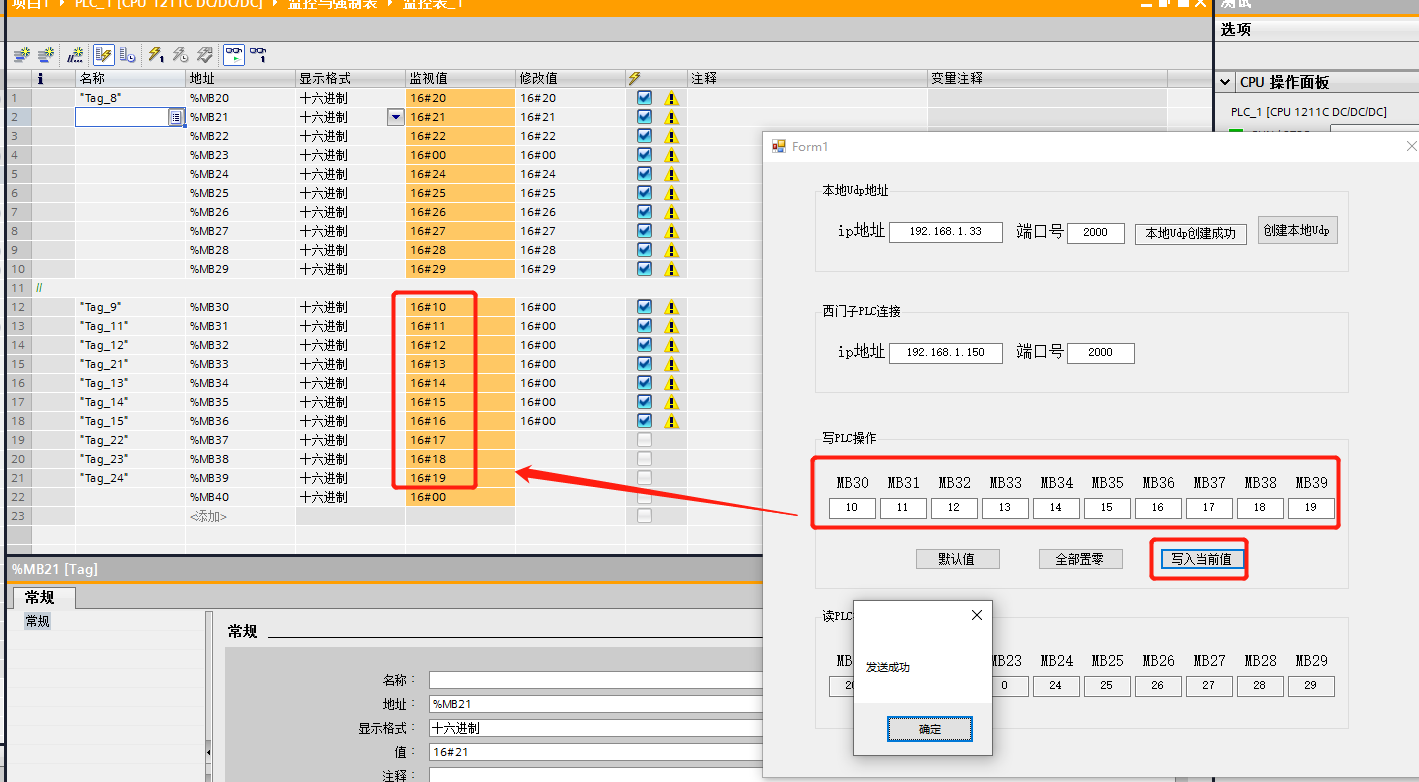The image size is (1419, 782).
Task: Click the lightning bolt column header icon
Action: pyautogui.click(x=635, y=78)
